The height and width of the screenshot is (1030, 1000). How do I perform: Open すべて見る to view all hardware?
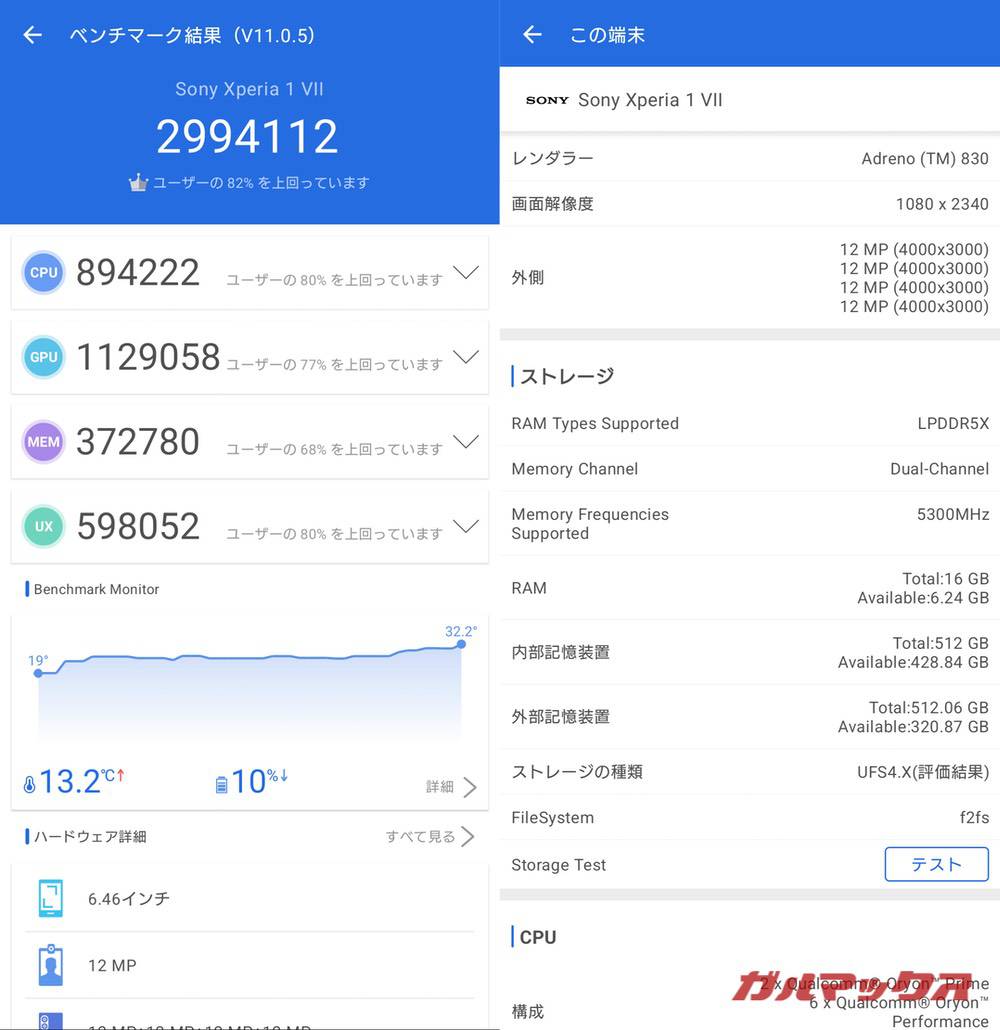430,837
